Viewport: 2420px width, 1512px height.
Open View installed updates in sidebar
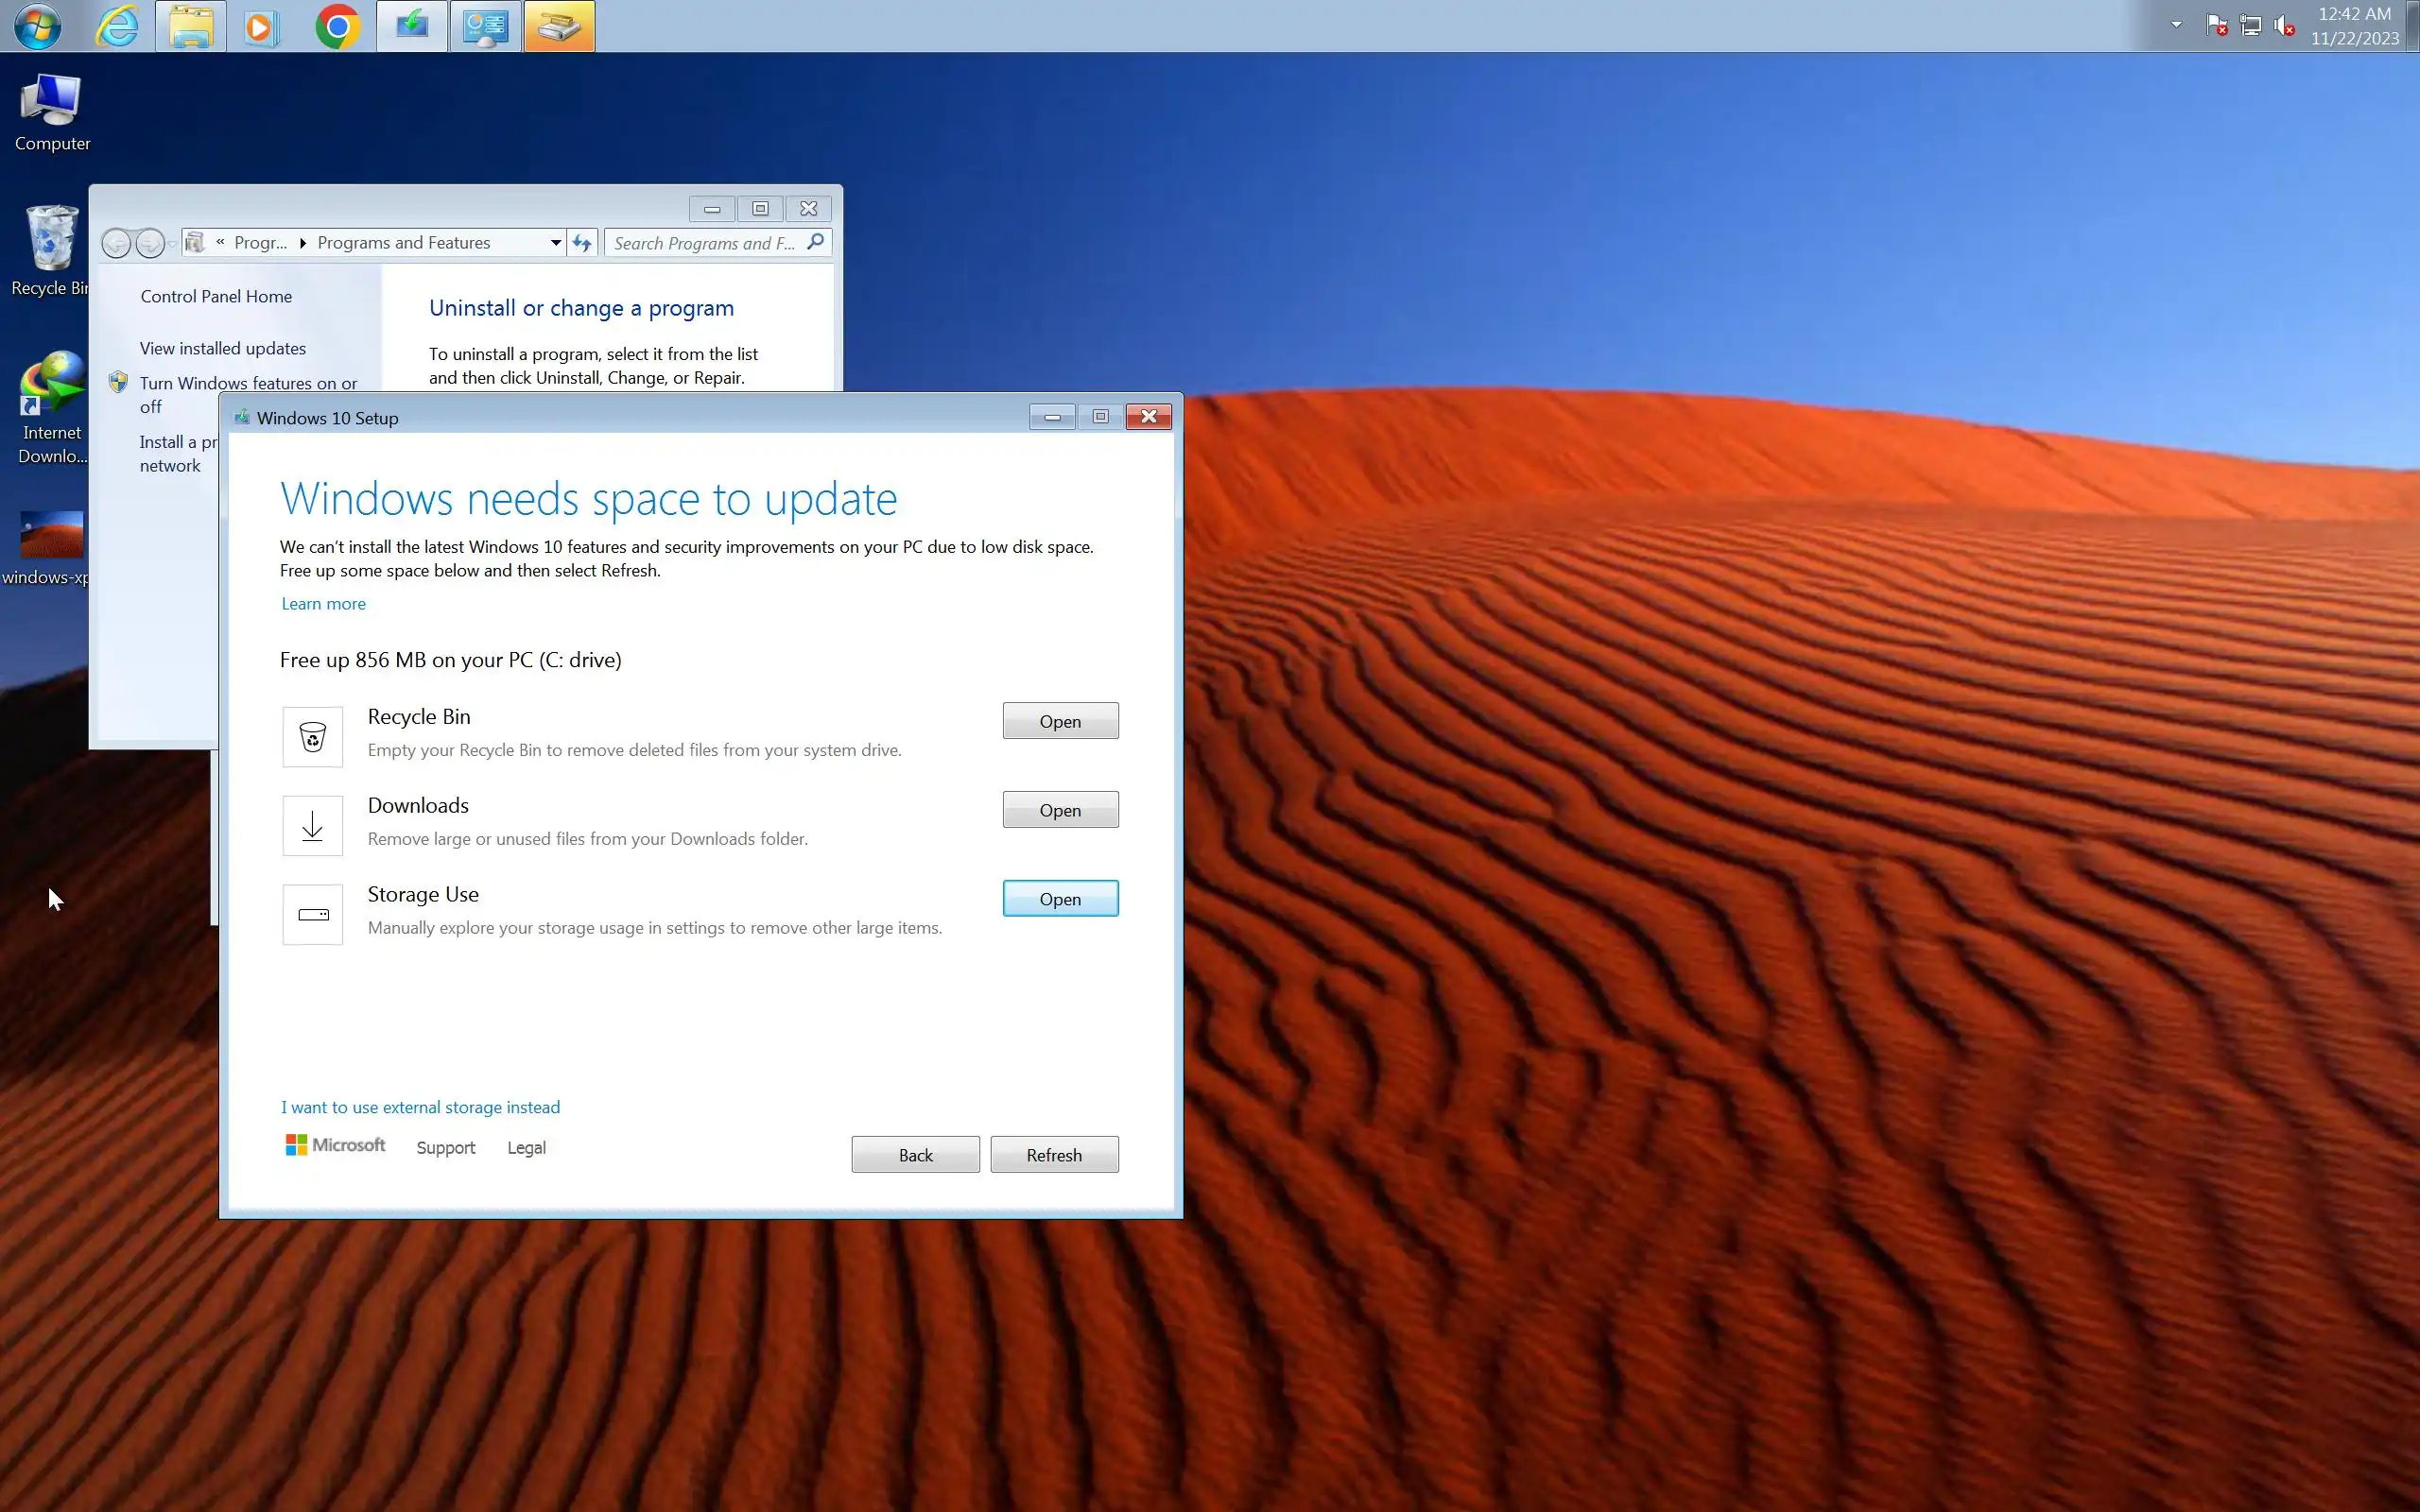[x=223, y=348]
